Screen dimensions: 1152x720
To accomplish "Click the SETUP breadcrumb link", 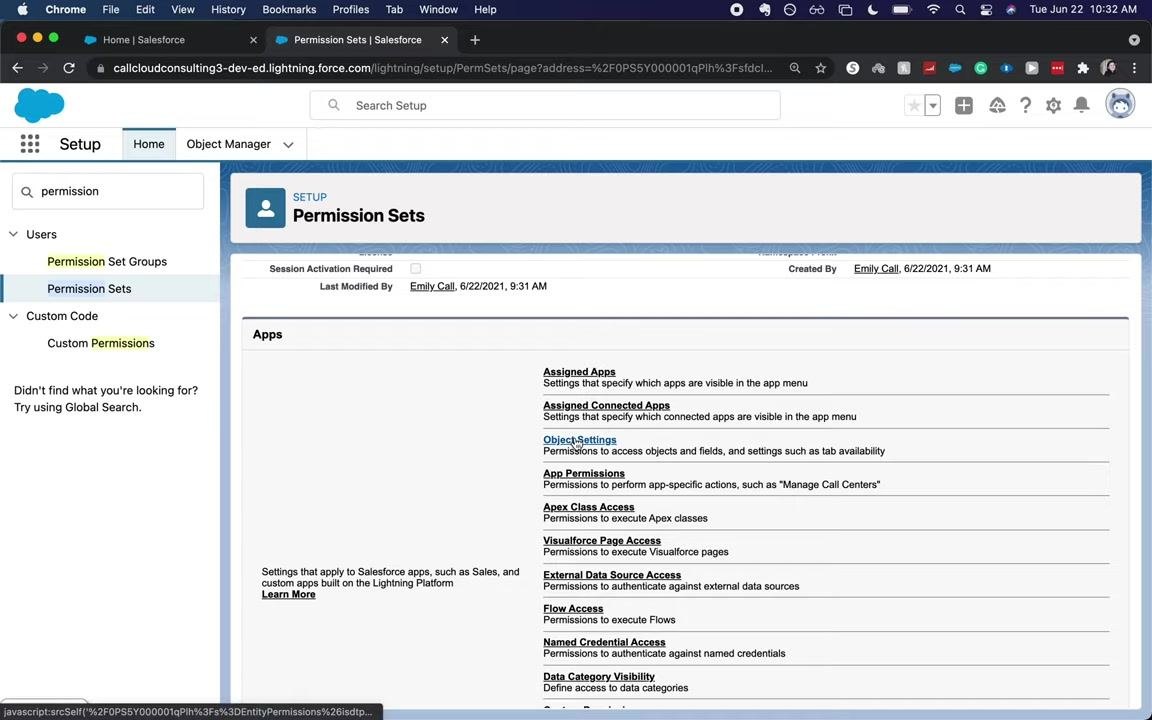I will (x=309, y=197).
